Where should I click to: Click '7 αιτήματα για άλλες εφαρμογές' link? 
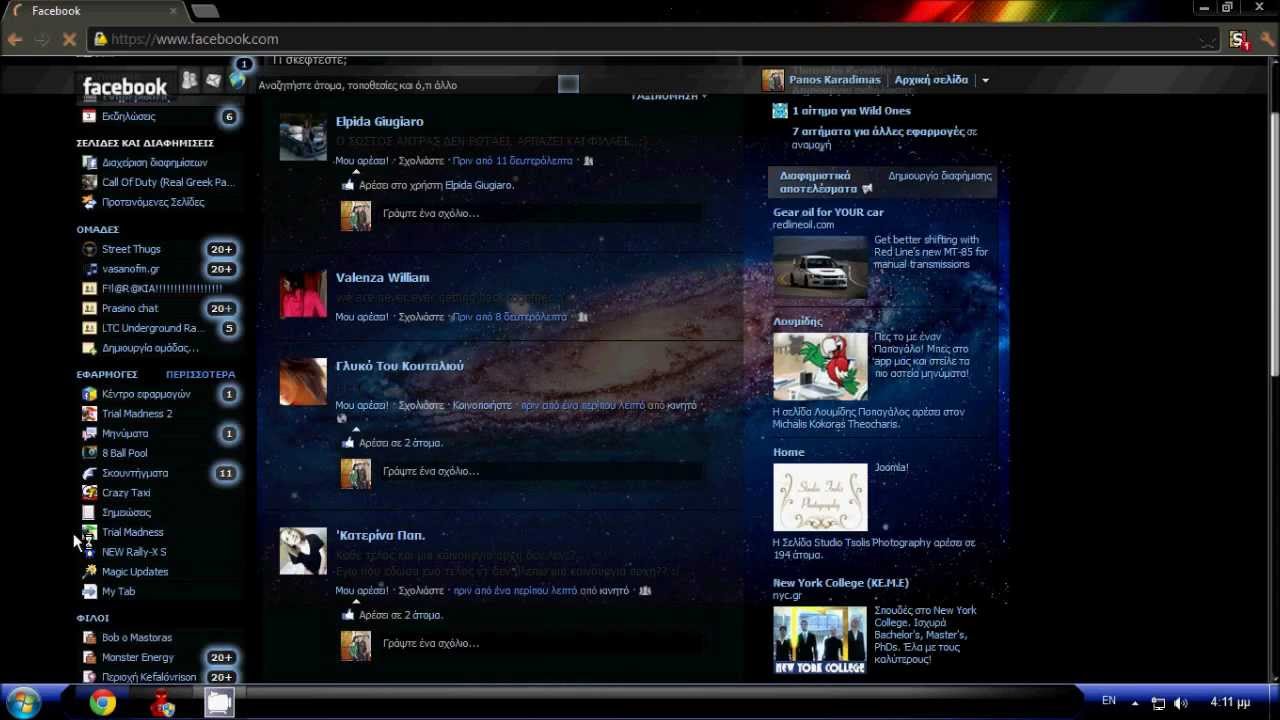[878, 131]
